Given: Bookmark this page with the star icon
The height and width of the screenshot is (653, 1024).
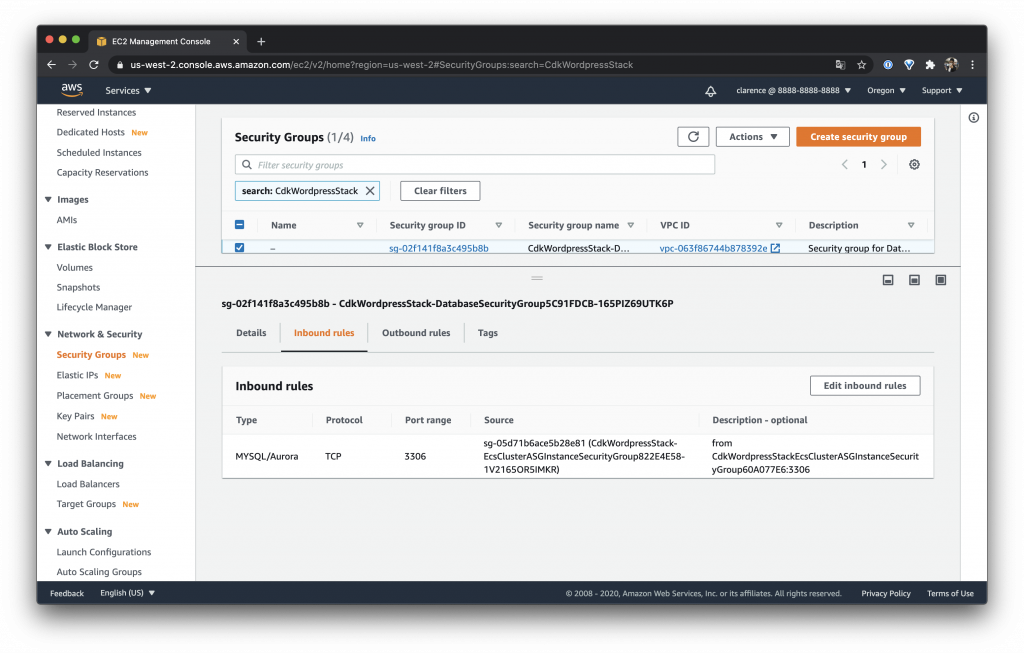Looking at the screenshot, I should tap(861, 65).
